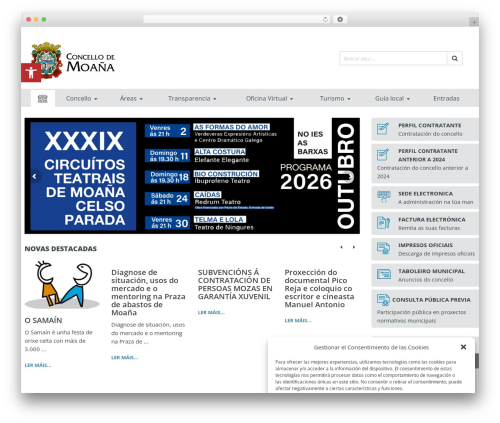Screen dimensions: 500x423
Task: Click the Taboleiro Municipal icon
Action: tap(383, 274)
